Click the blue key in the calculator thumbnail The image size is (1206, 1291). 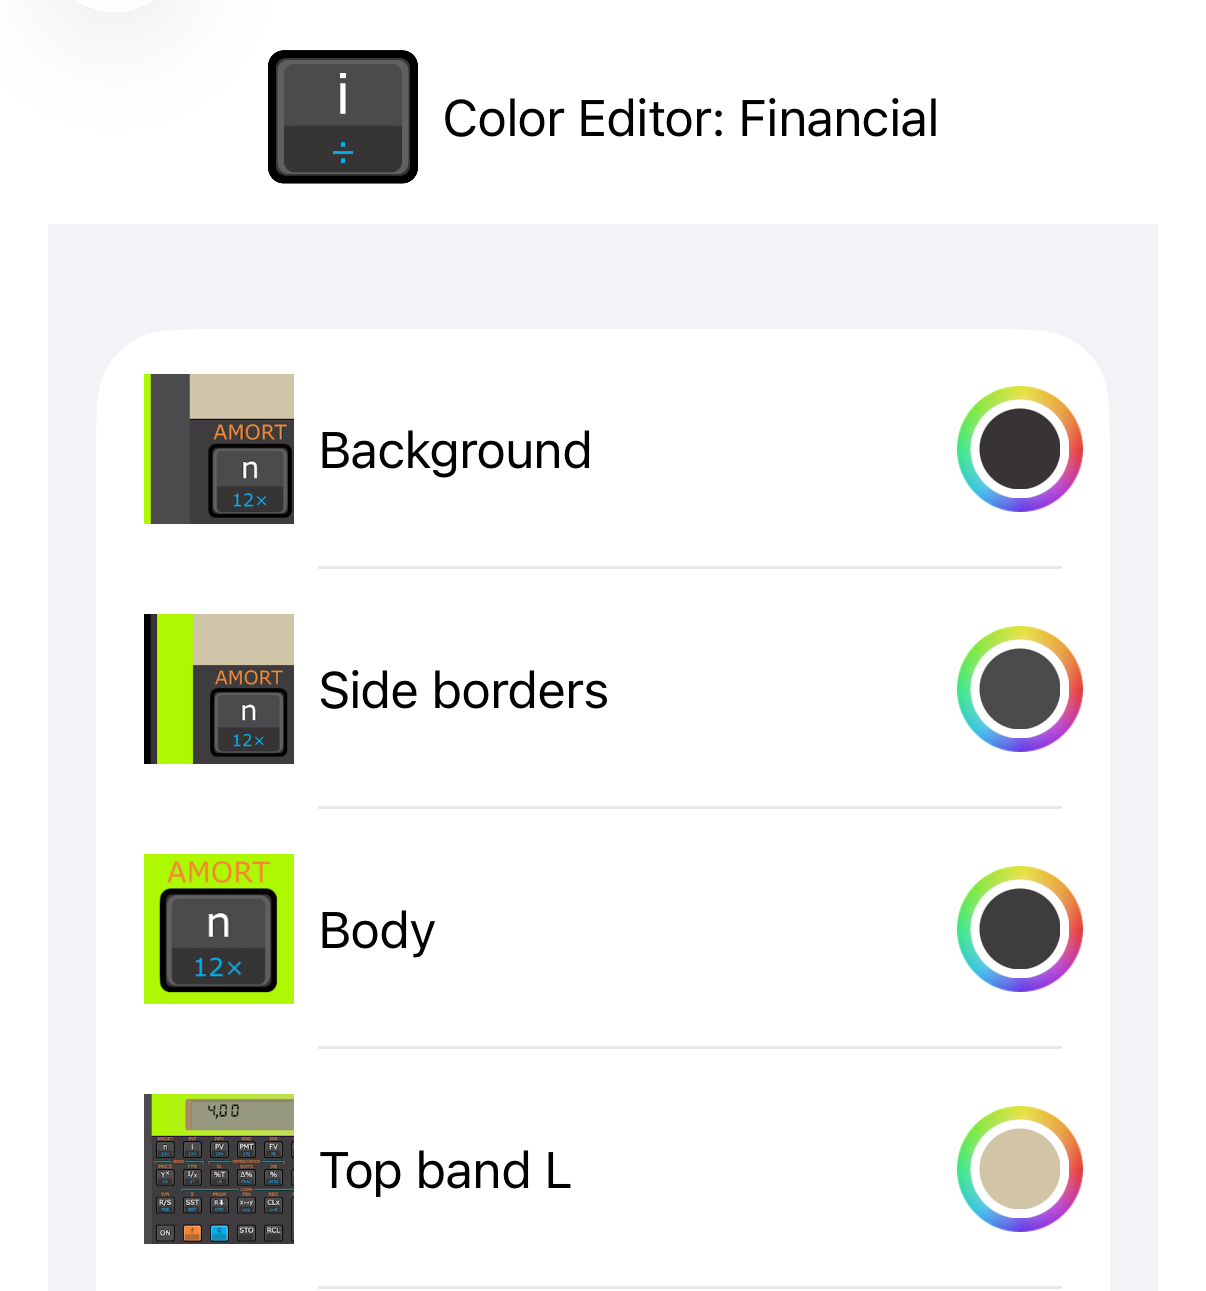[219, 1232]
